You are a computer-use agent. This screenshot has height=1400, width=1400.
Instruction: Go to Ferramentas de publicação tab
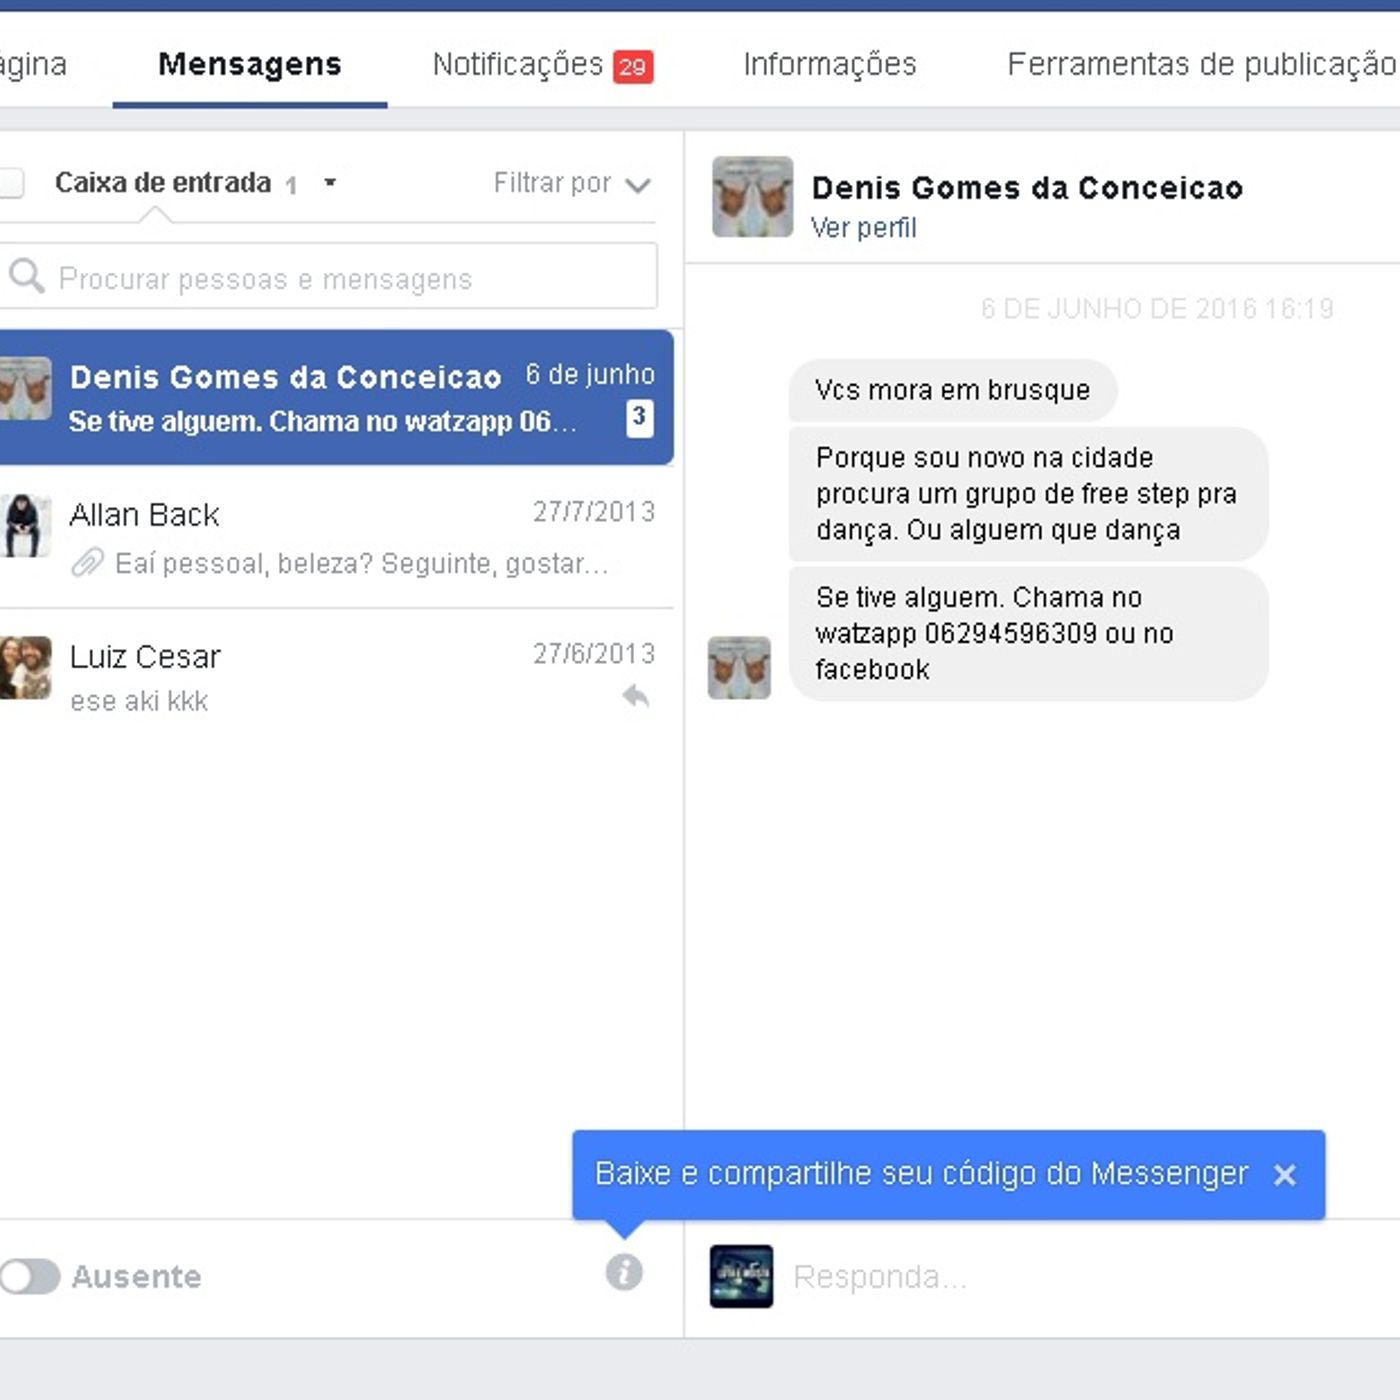click(x=1202, y=65)
